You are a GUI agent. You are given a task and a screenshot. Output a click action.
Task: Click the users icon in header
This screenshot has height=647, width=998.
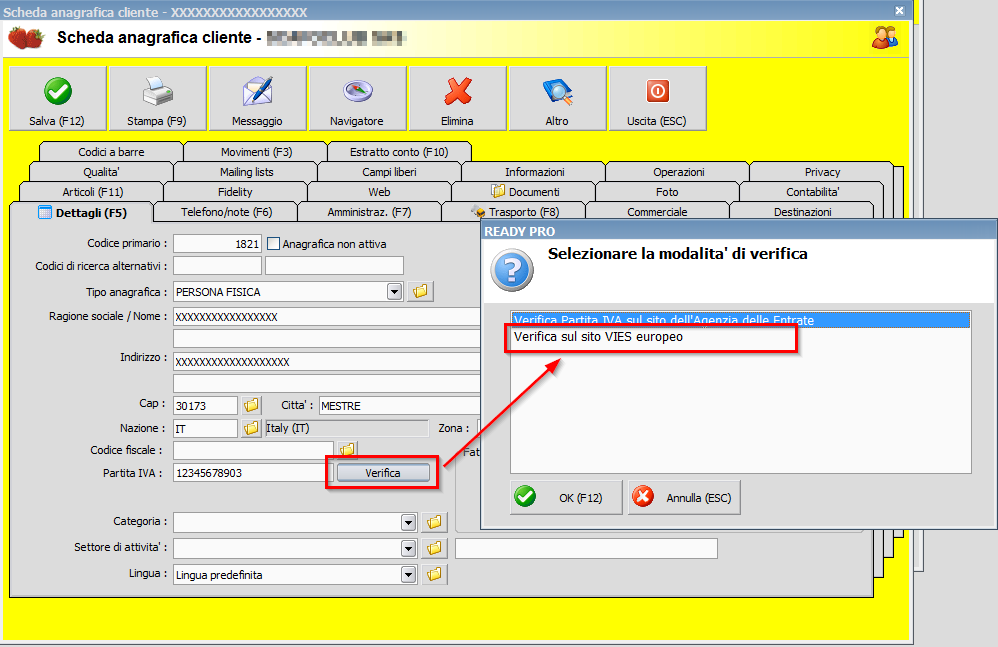tap(884, 38)
